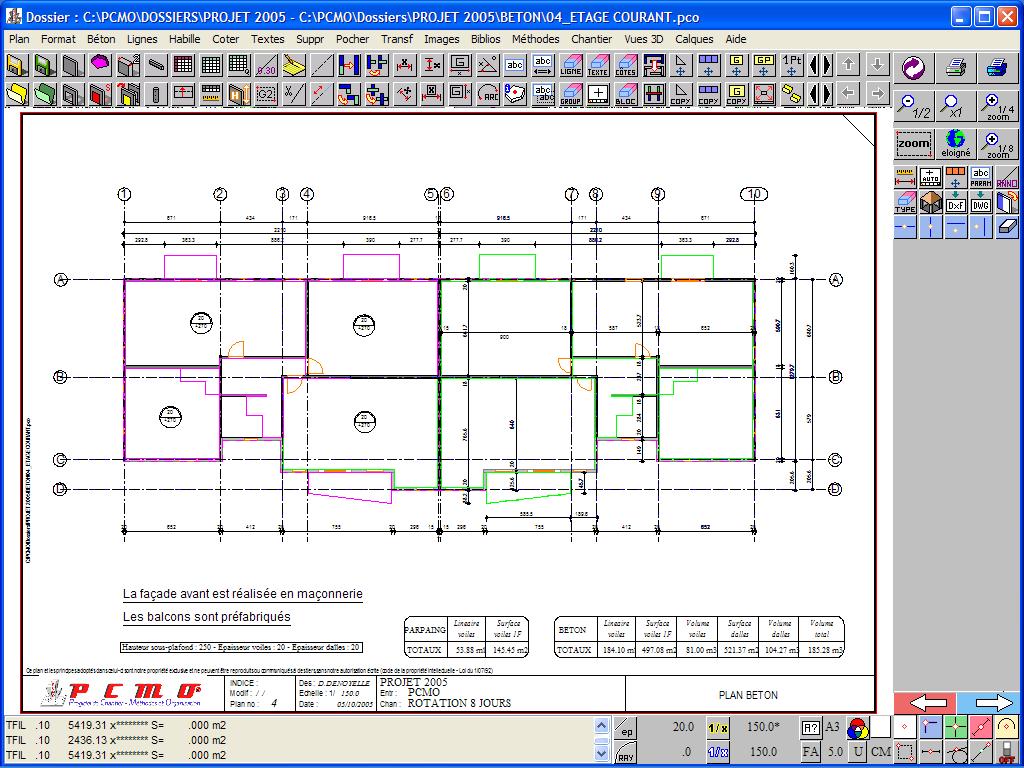
Task: Click the abc PARAM icon
Action: pos(982,177)
